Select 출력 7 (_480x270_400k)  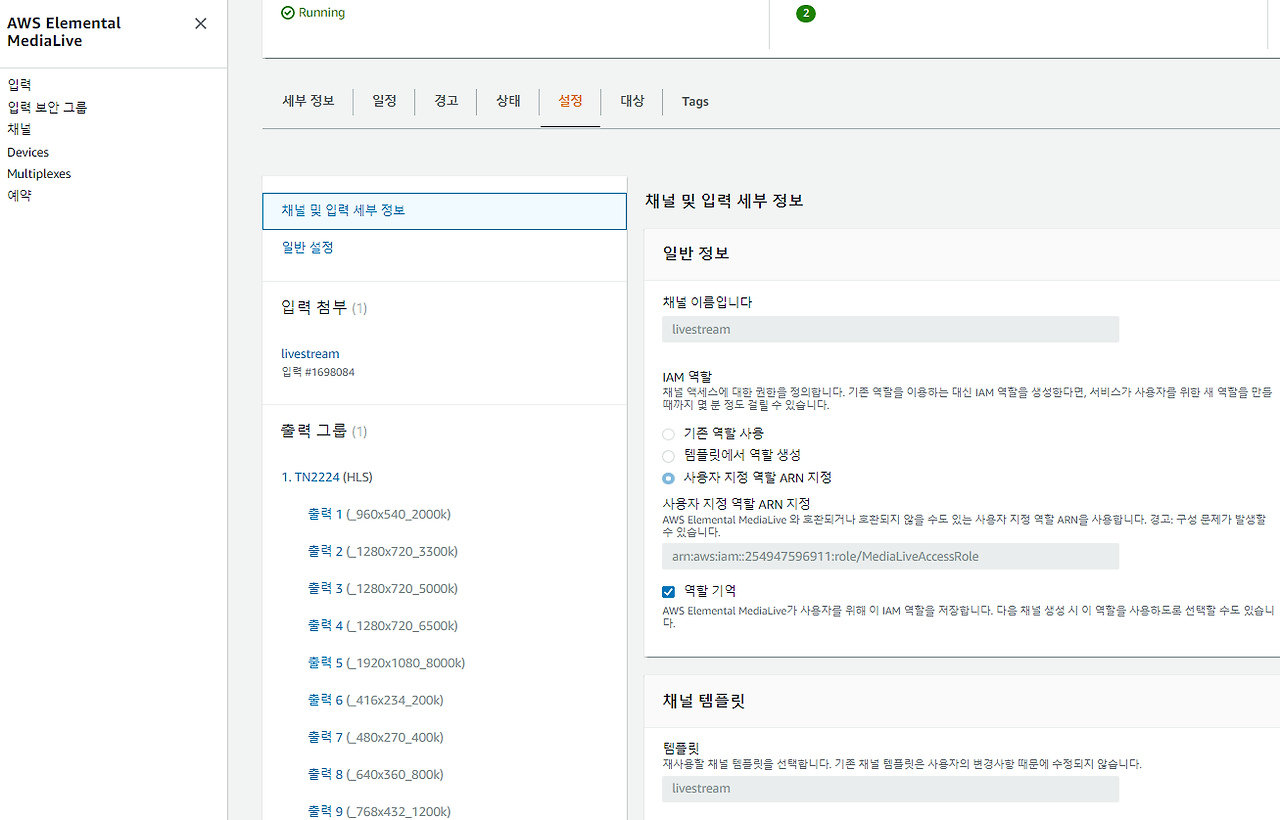coord(376,737)
